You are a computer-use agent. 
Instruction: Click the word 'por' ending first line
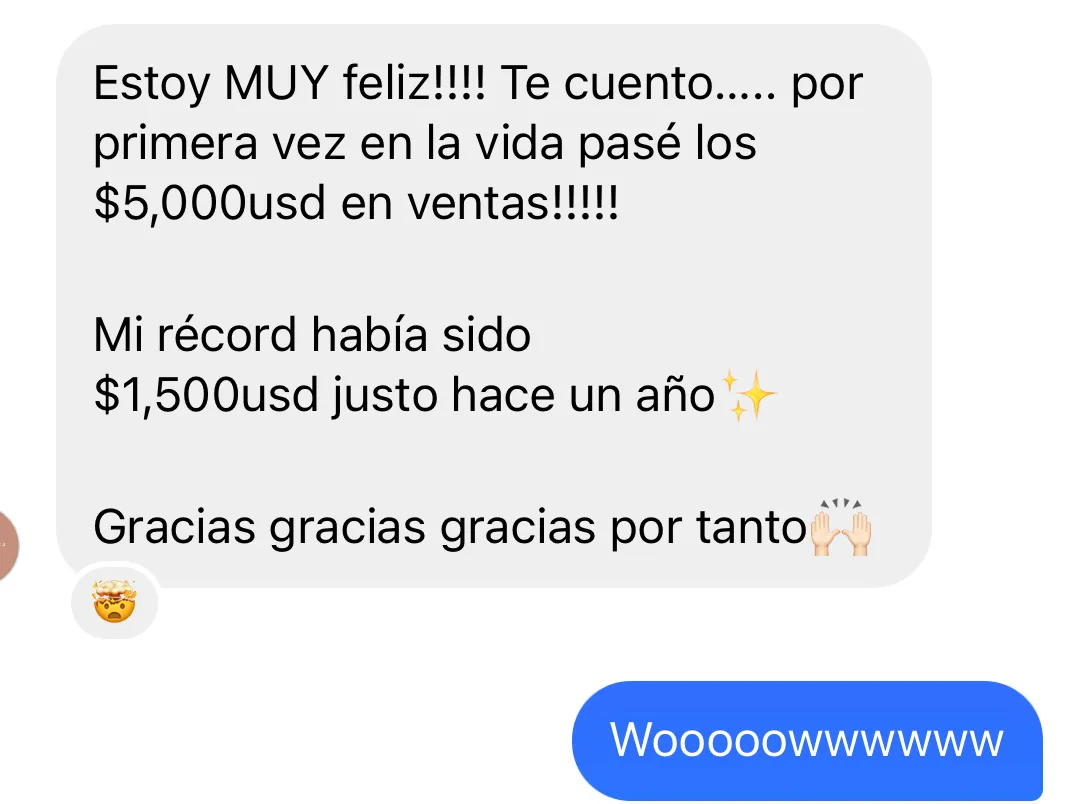coord(827,85)
